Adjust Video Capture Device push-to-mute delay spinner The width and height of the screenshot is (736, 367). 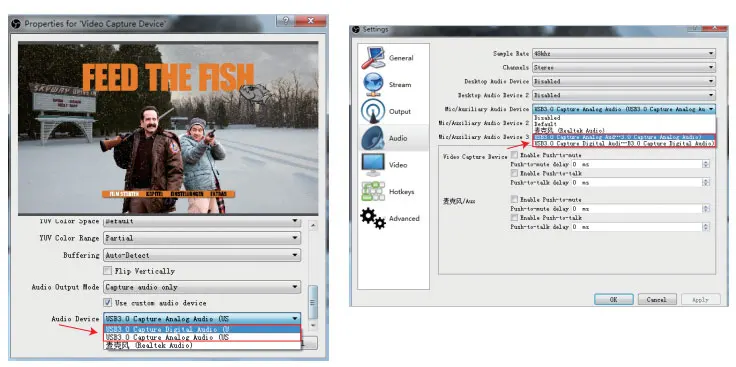[x=705, y=164]
